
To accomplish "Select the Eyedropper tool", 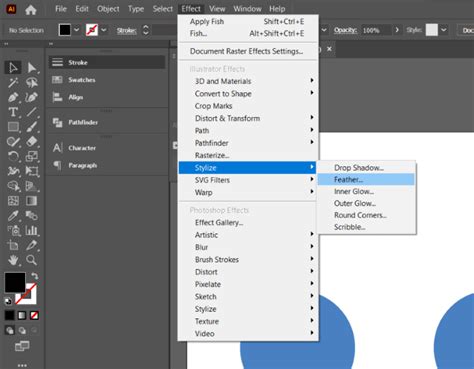I will pos(13,216).
